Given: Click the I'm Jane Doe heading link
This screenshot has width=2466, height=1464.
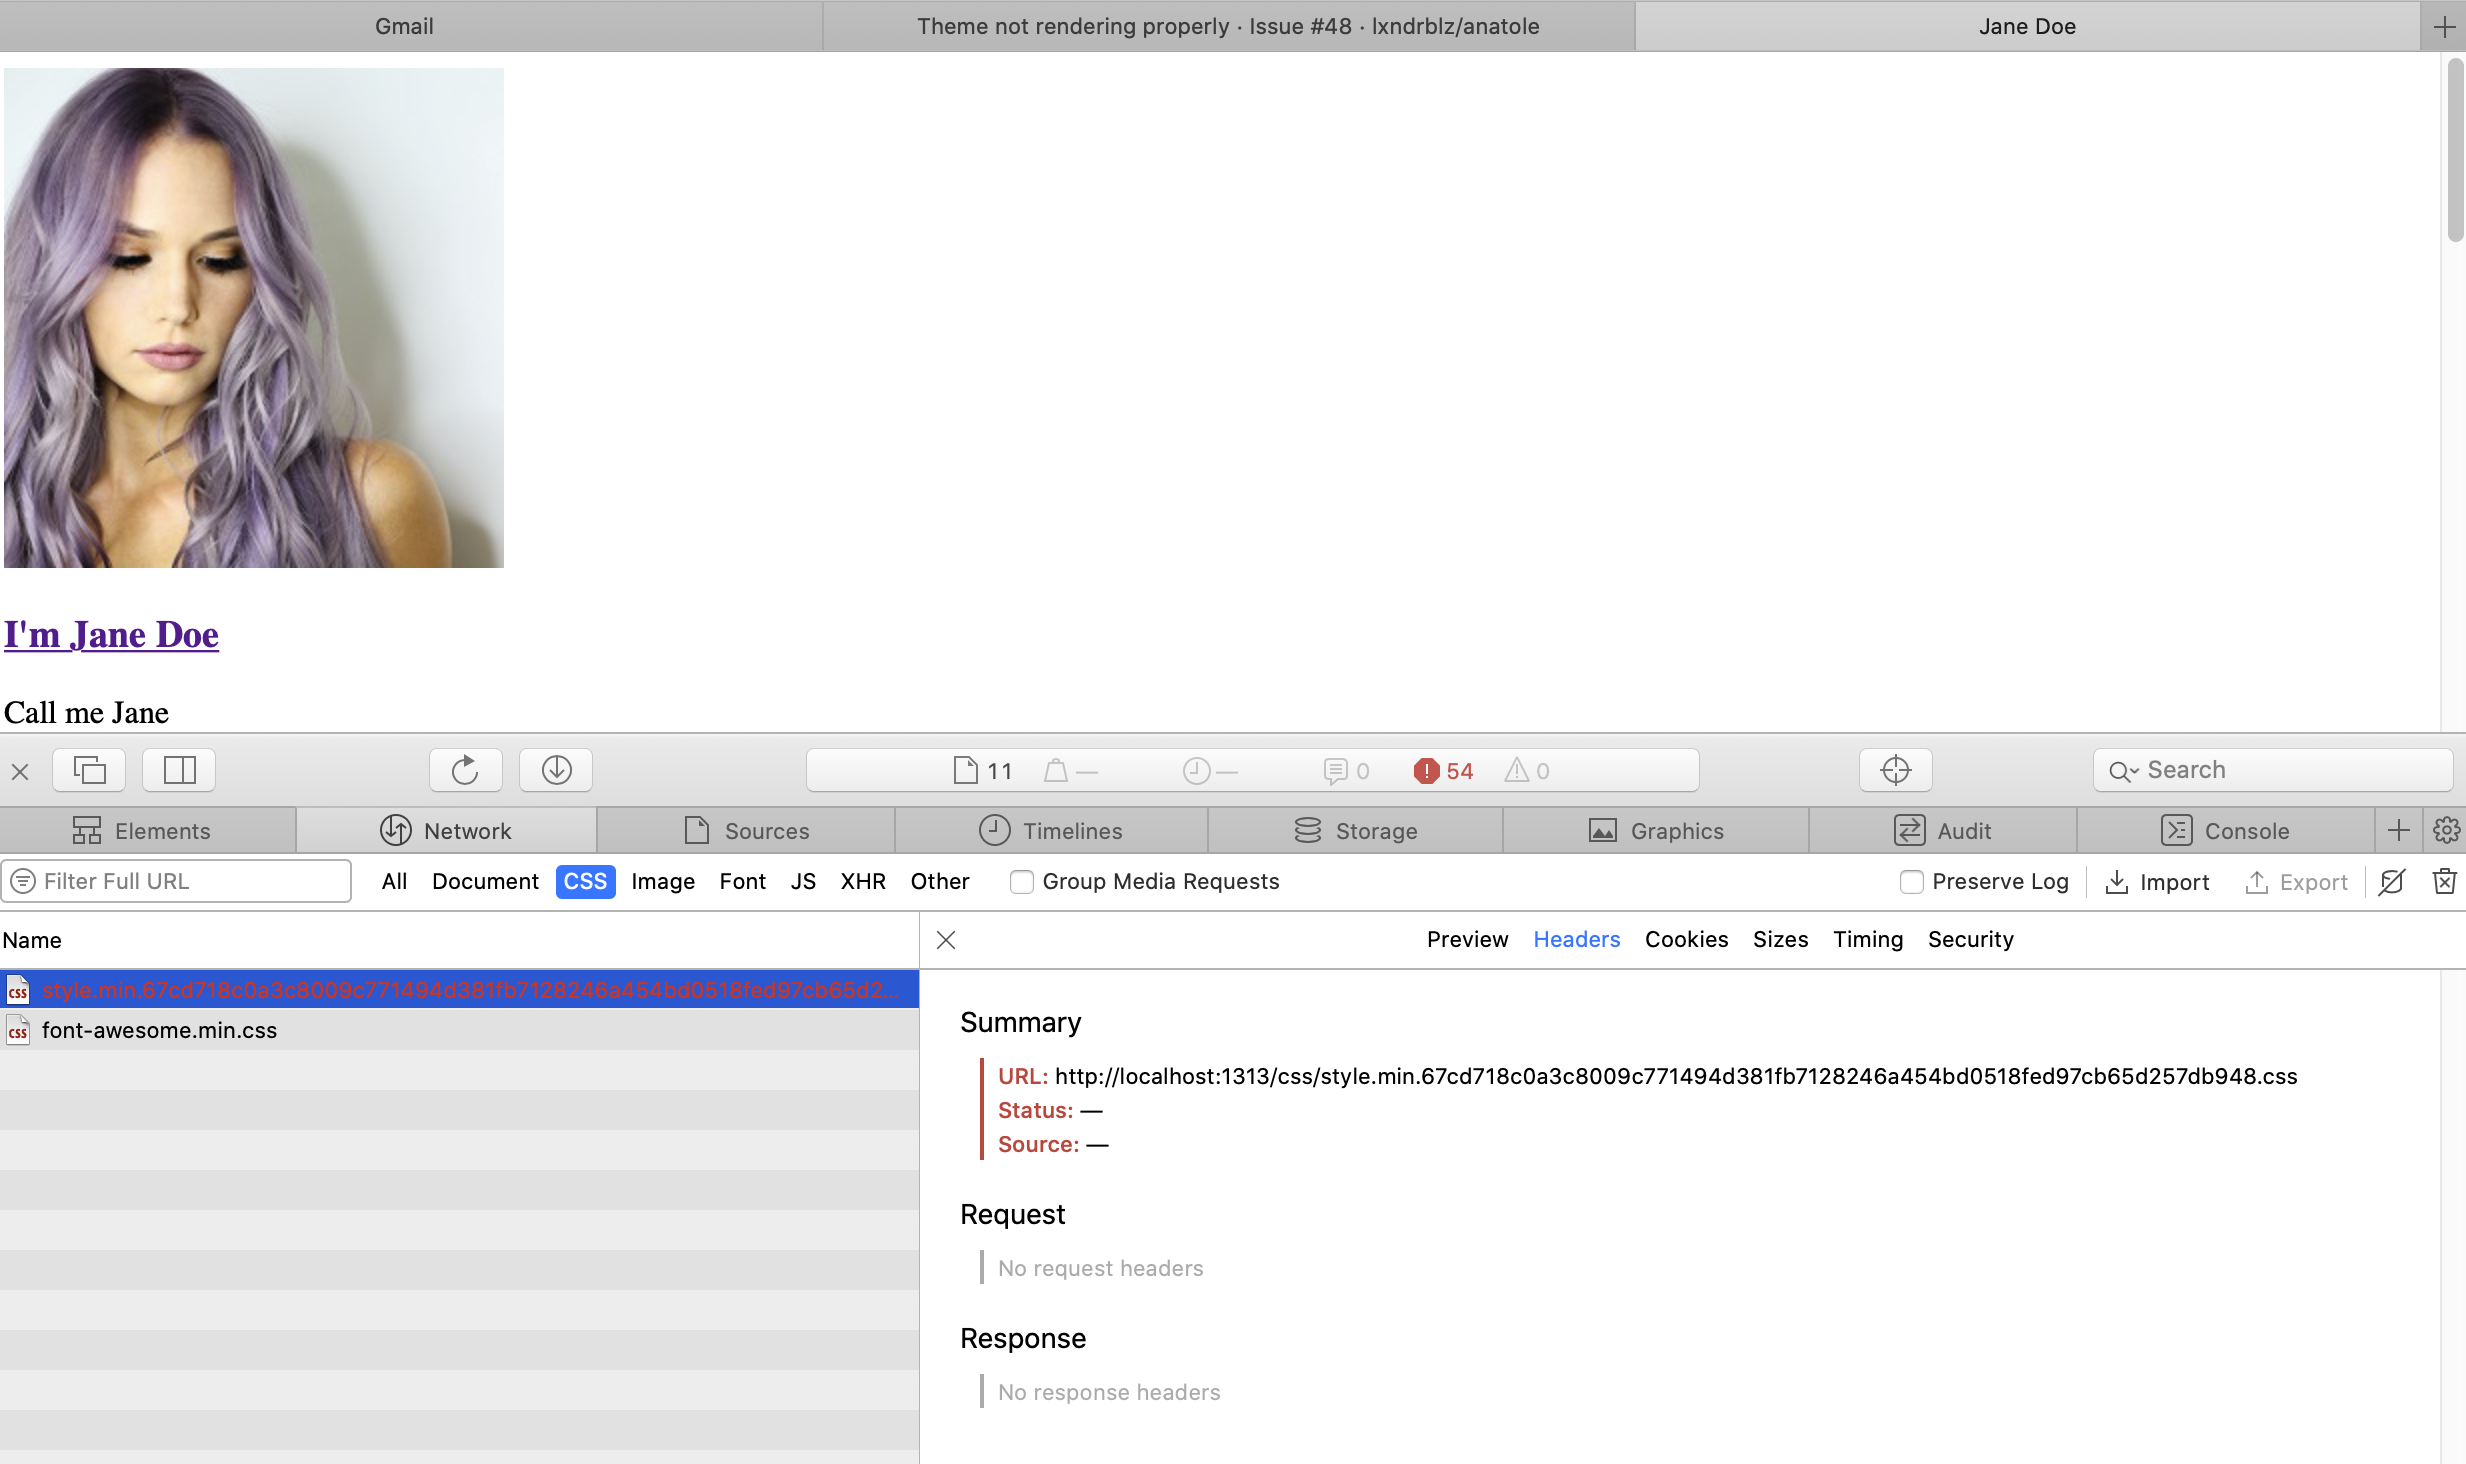Looking at the screenshot, I should pyautogui.click(x=111, y=635).
